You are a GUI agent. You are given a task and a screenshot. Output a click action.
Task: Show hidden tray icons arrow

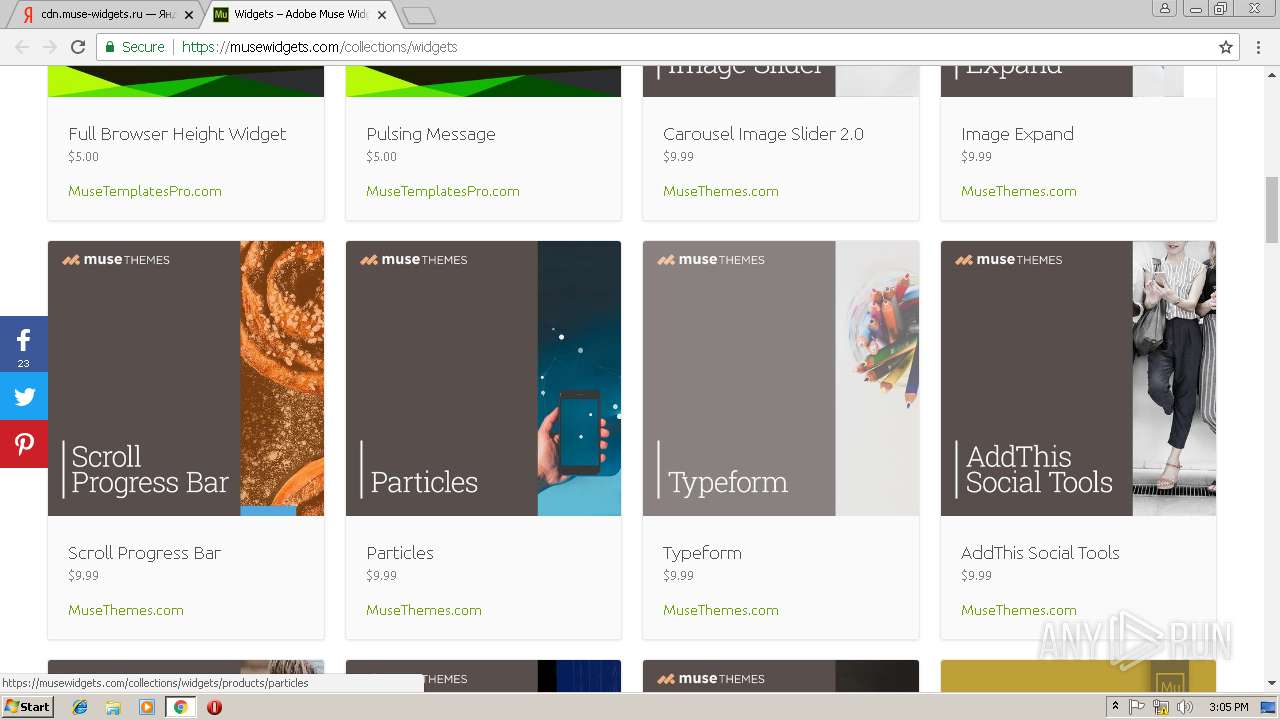pyautogui.click(x=1115, y=707)
